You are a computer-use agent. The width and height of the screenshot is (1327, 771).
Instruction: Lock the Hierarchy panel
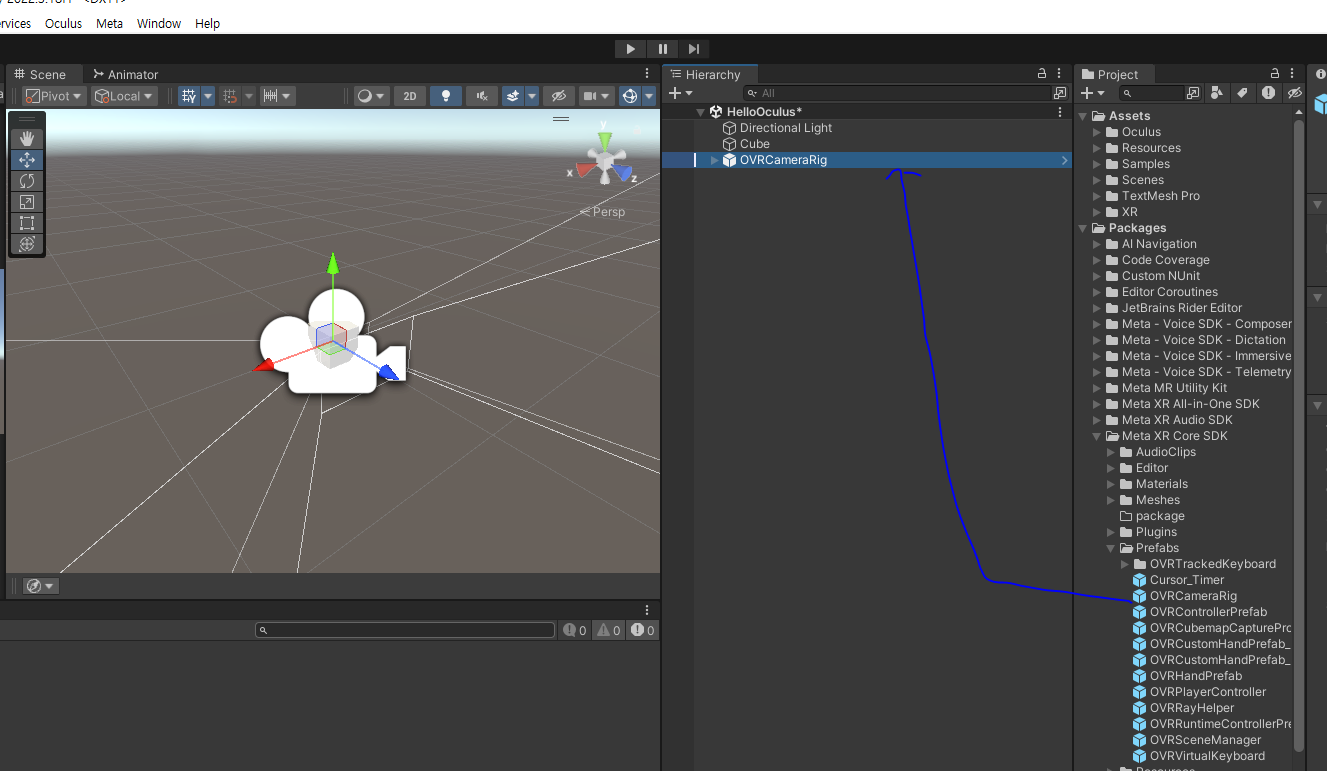(x=1042, y=74)
